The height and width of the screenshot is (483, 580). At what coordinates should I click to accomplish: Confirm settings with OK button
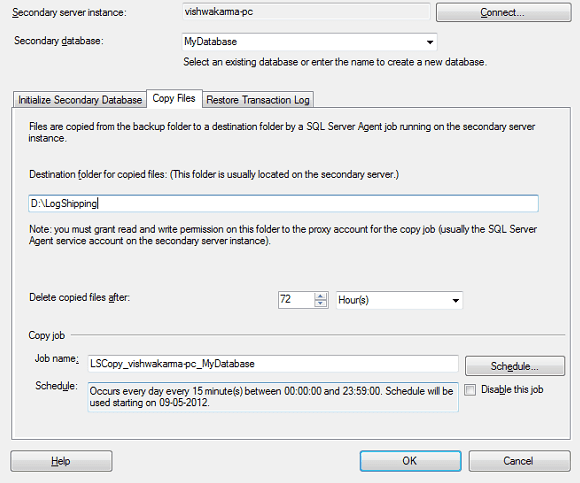[x=410, y=461]
